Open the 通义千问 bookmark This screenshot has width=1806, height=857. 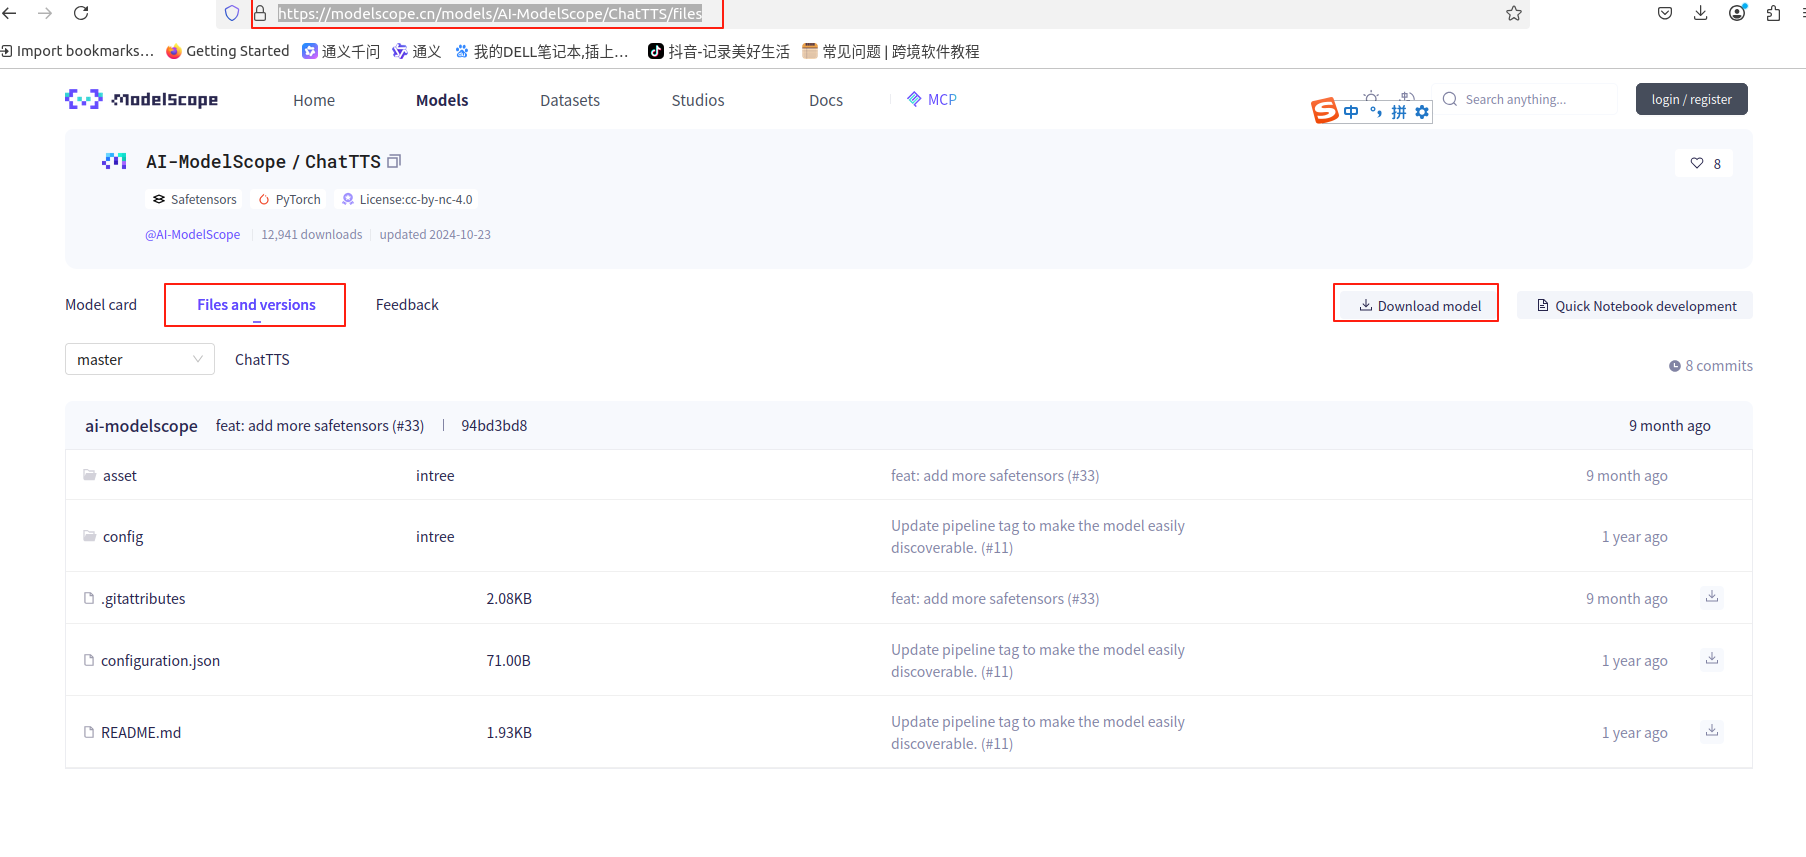click(x=341, y=51)
